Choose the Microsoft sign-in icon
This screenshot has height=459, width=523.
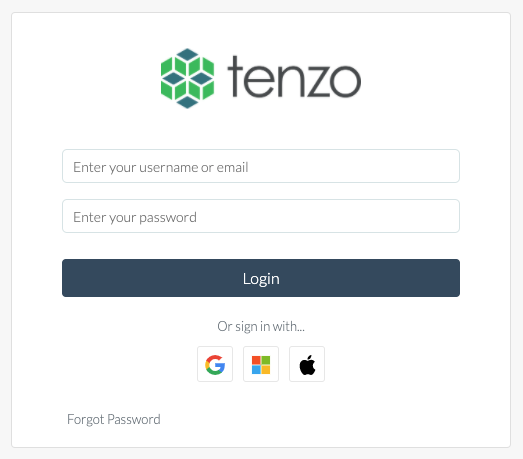(261, 364)
